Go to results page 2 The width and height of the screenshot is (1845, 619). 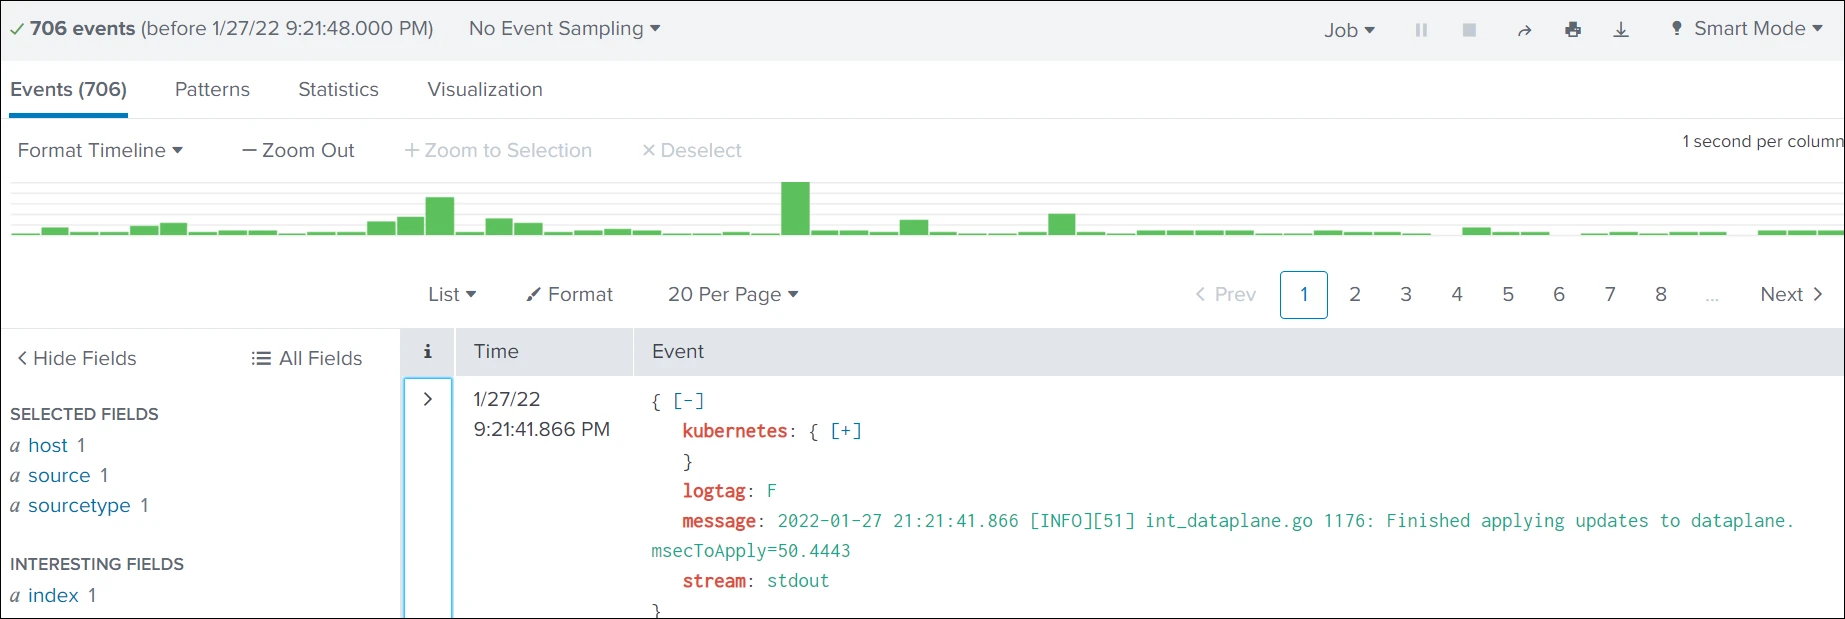tap(1355, 294)
